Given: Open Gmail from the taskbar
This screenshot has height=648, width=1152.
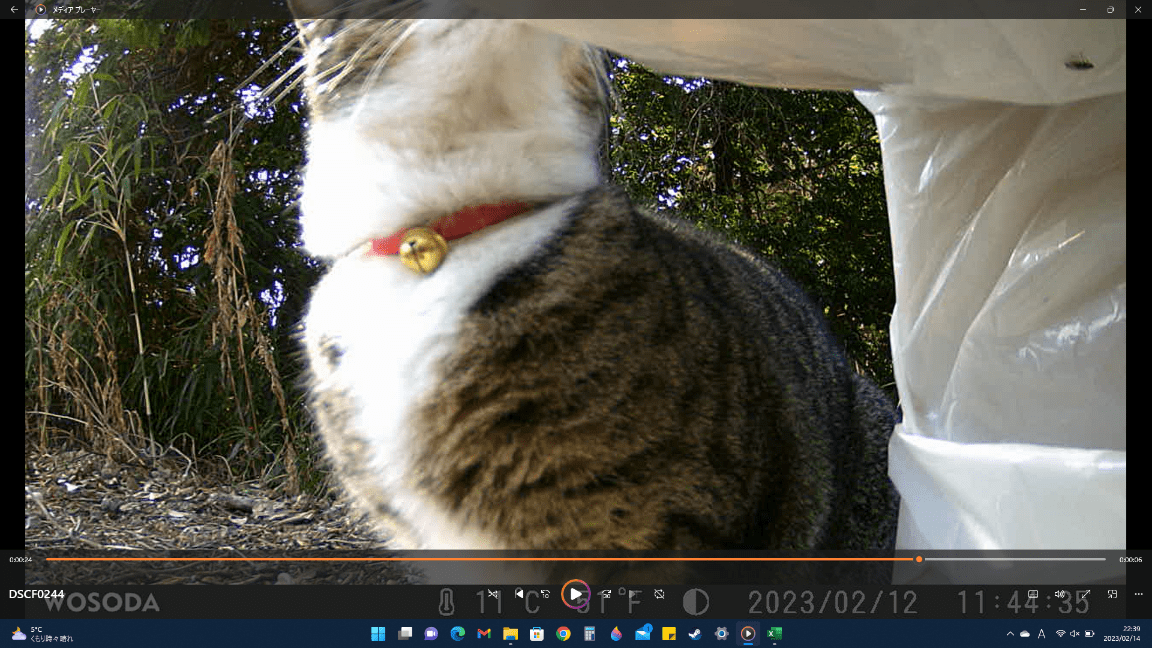Looking at the screenshot, I should [484, 633].
